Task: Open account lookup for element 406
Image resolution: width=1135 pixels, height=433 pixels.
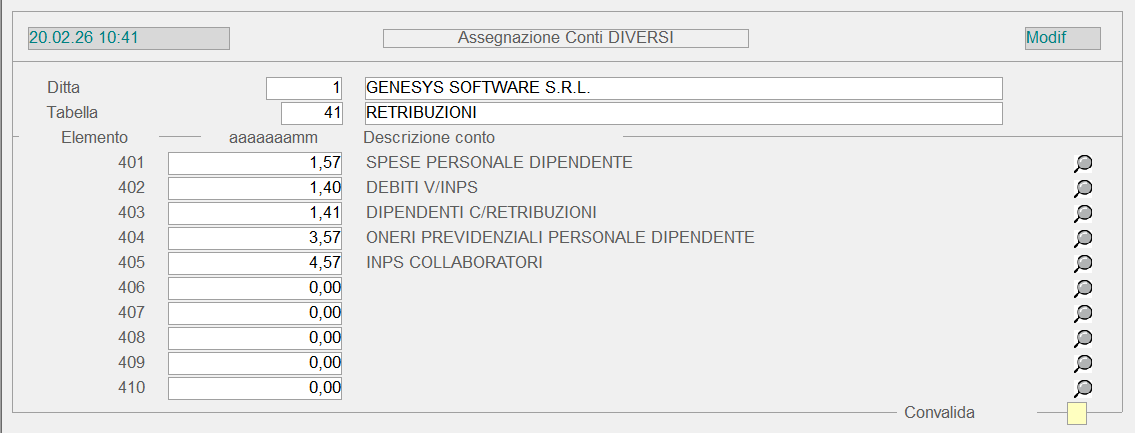Action: 1082,288
